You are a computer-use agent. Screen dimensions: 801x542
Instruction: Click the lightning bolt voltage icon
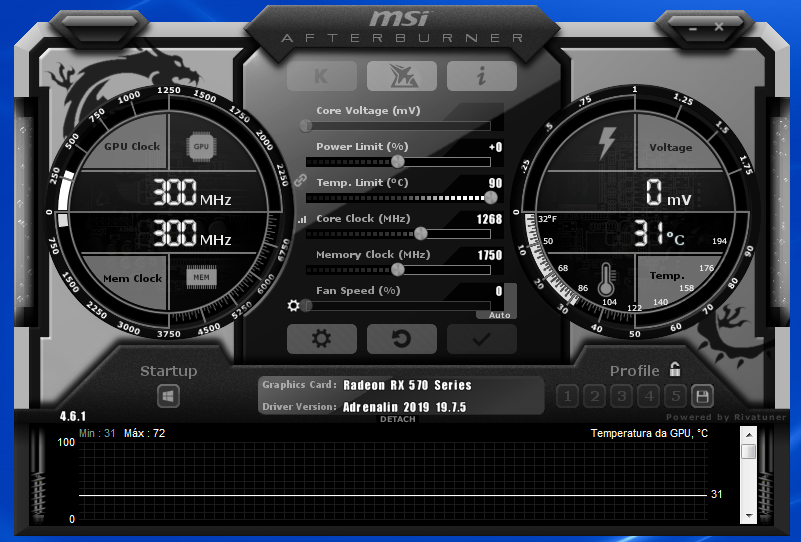click(x=607, y=143)
